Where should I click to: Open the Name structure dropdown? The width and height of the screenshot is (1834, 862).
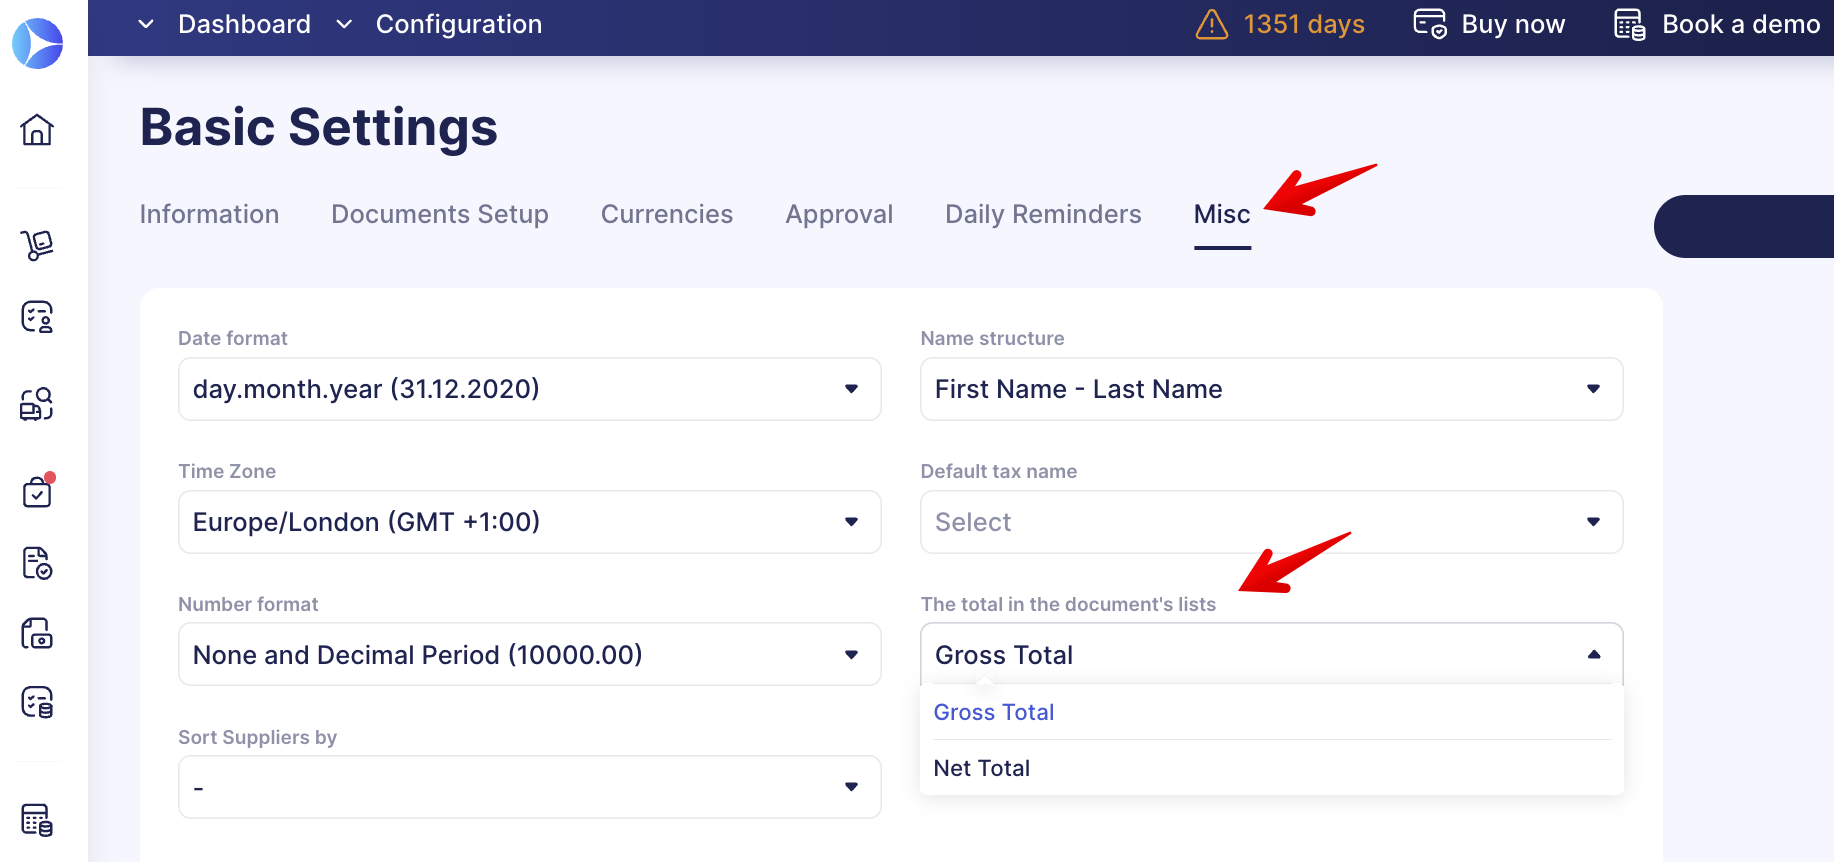tap(1271, 389)
